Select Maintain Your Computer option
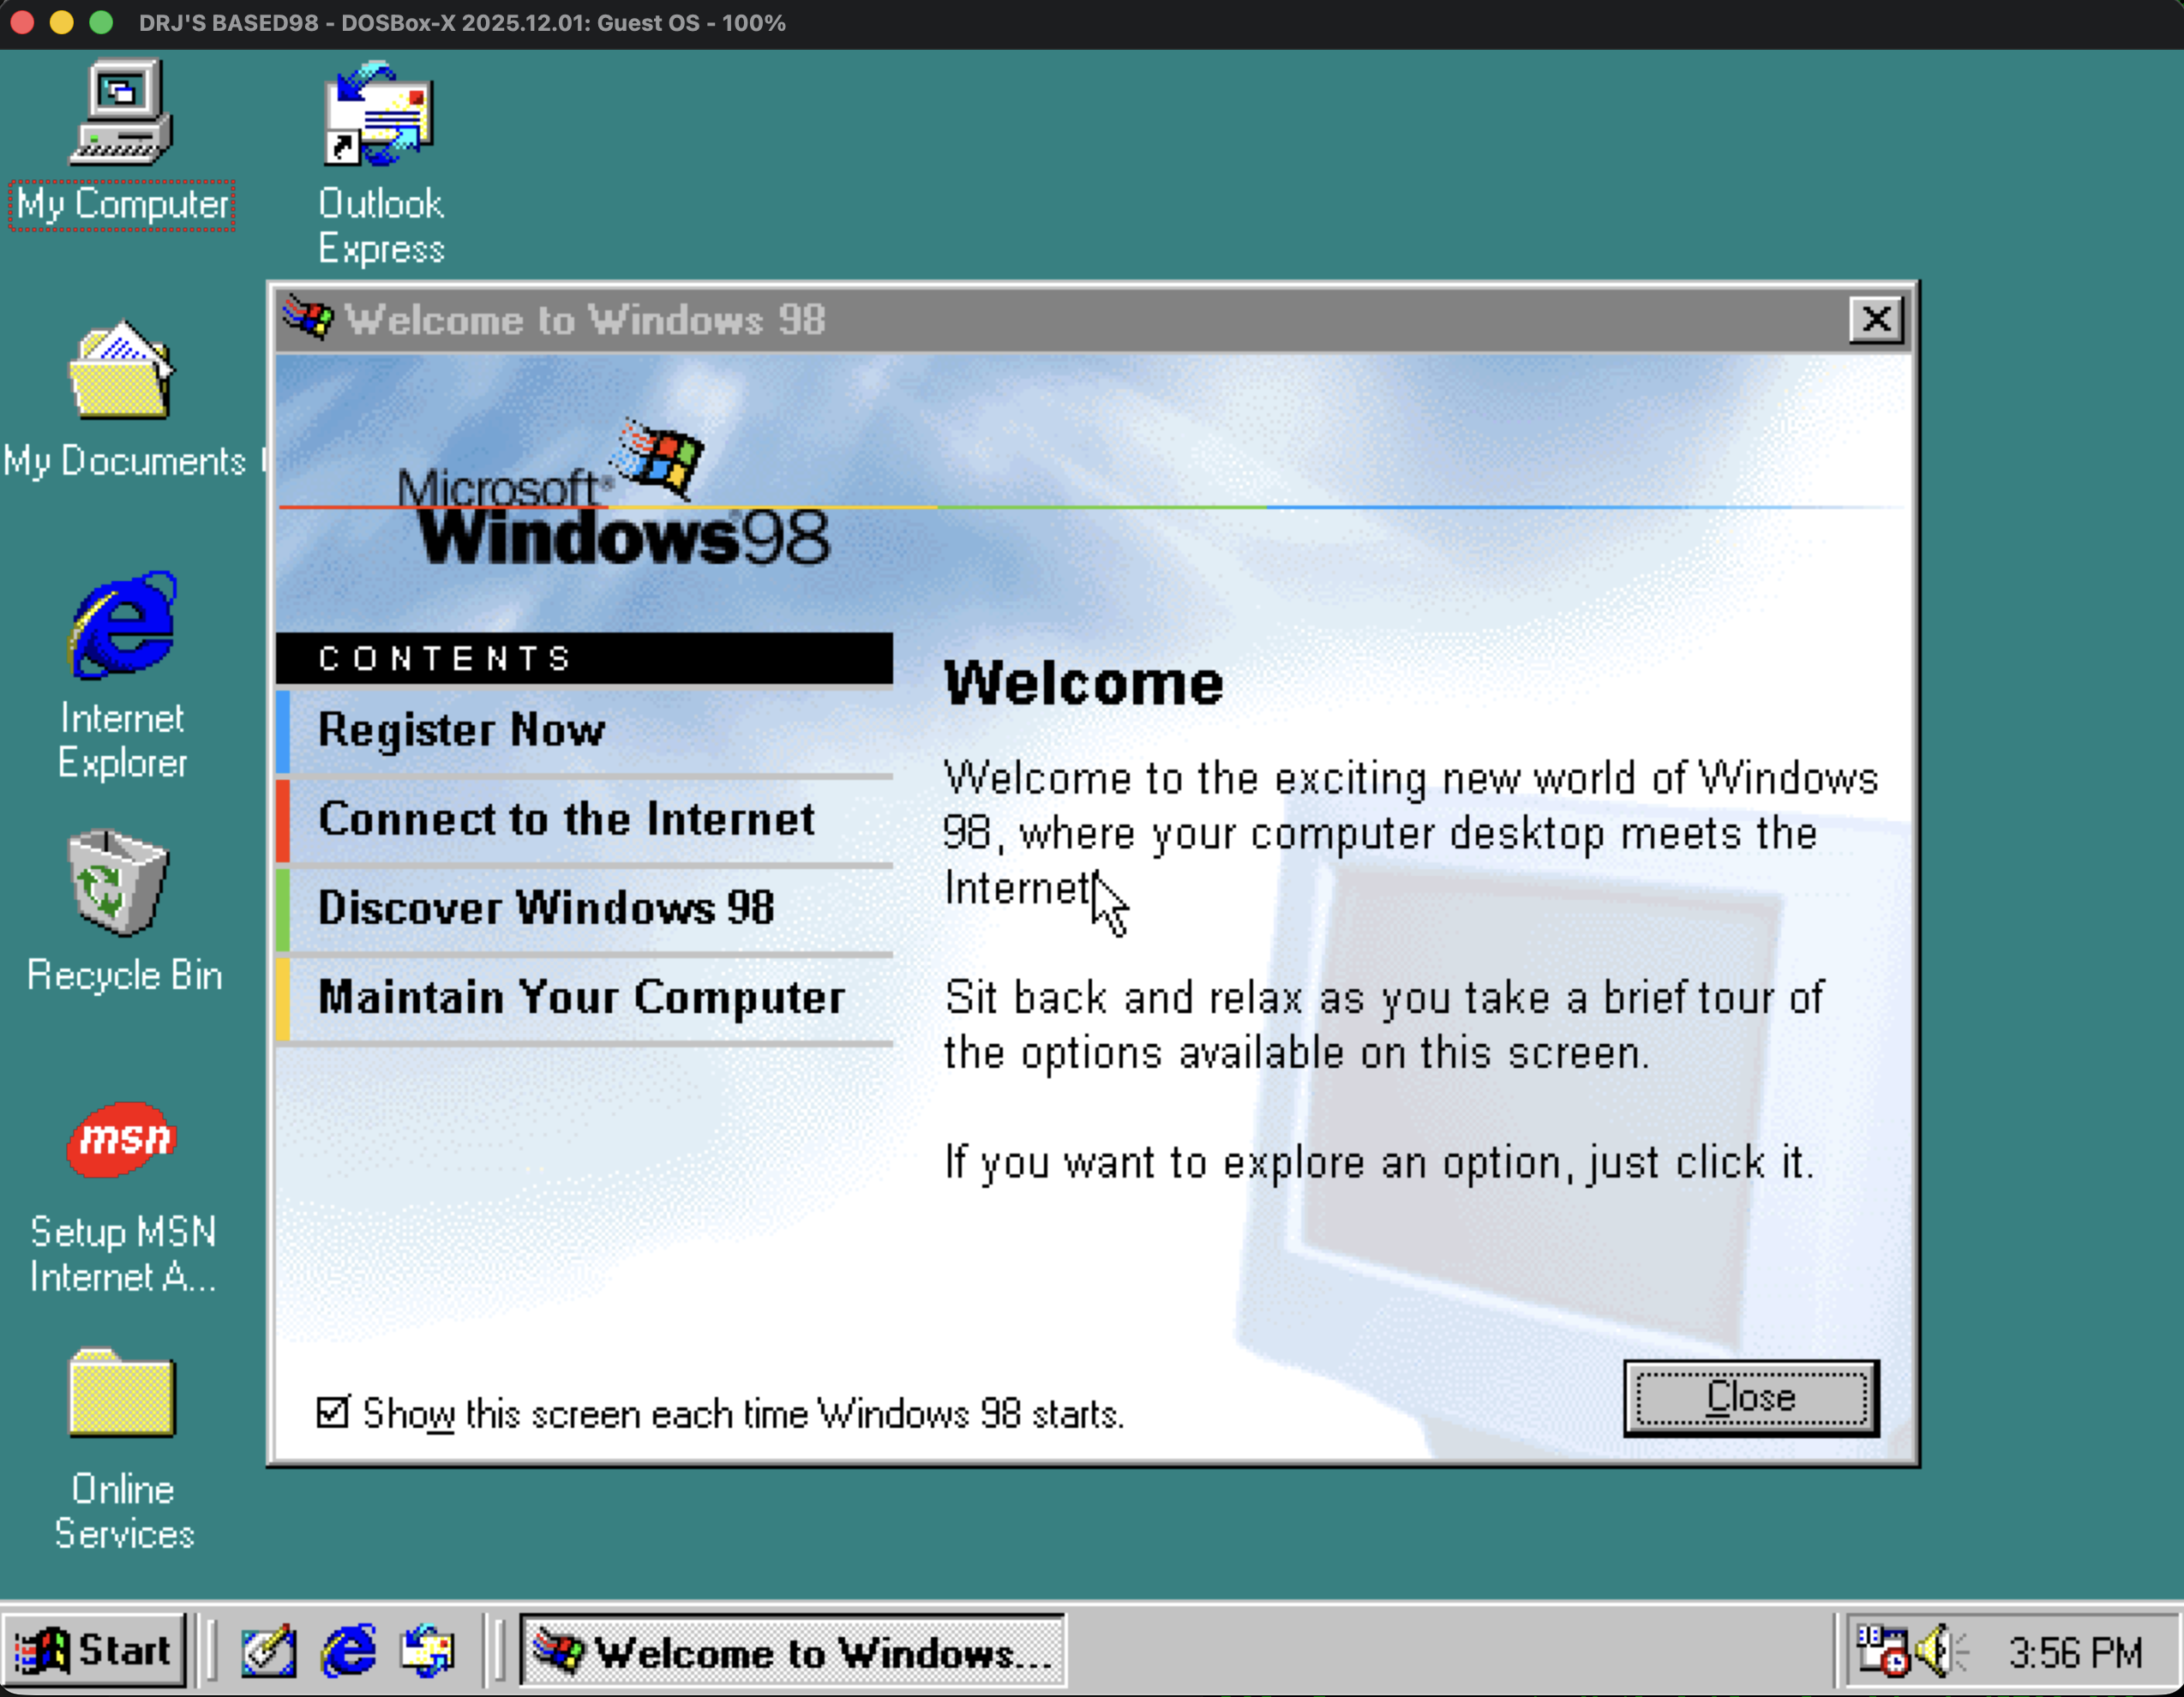The height and width of the screenshot is (1697, 2184). (x=582, y=996)
